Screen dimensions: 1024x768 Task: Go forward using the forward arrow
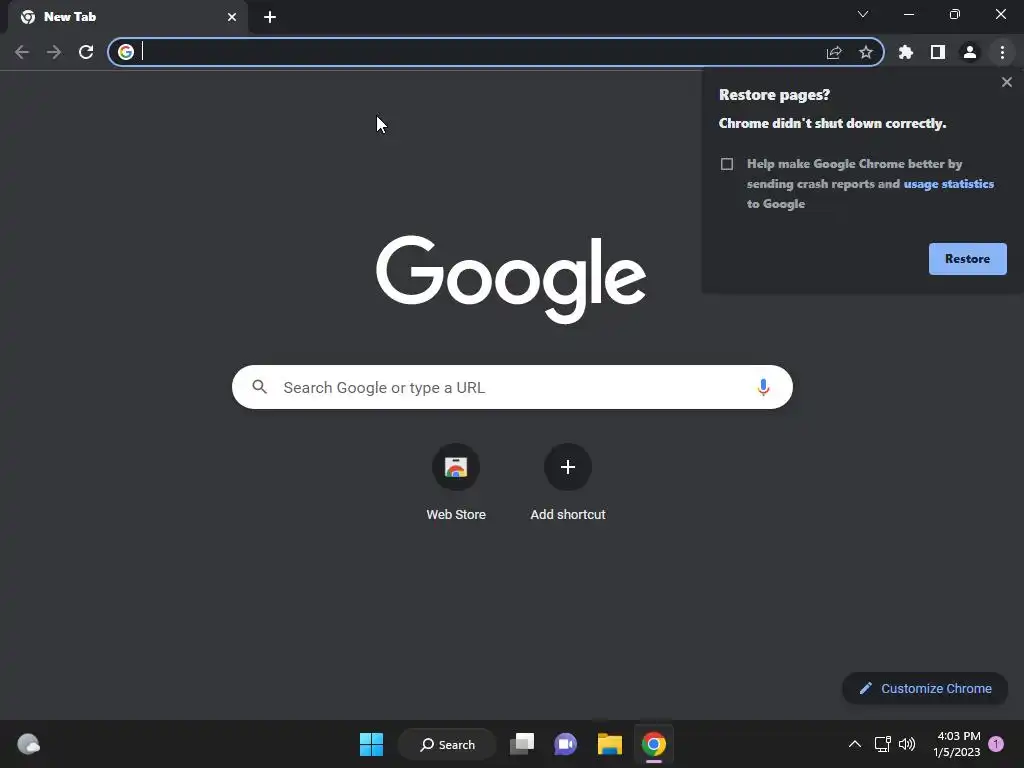(54, 52)
